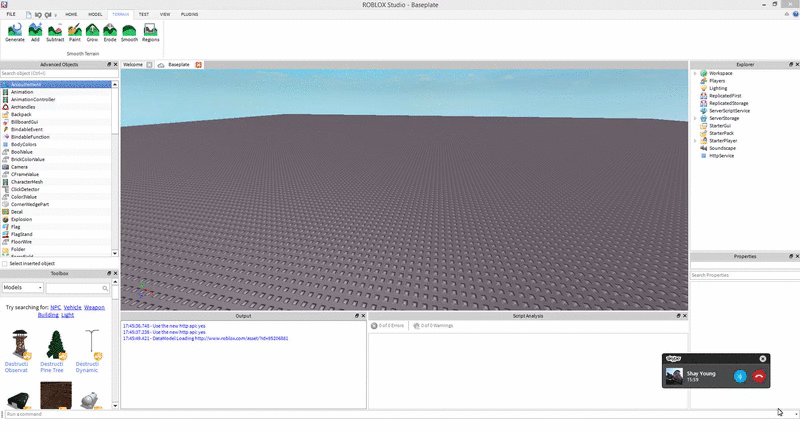Switch to the TEST ribbon tab

point(144,14)
